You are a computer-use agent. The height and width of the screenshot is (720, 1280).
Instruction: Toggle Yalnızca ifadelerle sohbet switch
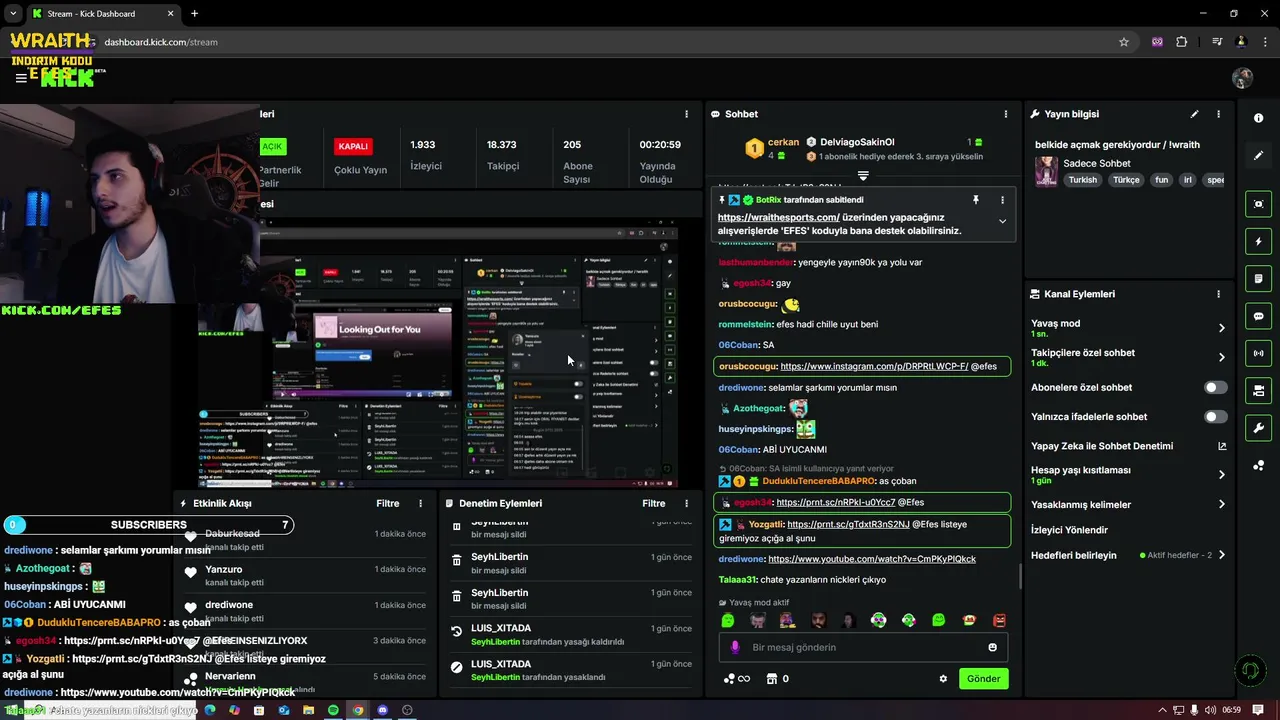(1215, 416)
